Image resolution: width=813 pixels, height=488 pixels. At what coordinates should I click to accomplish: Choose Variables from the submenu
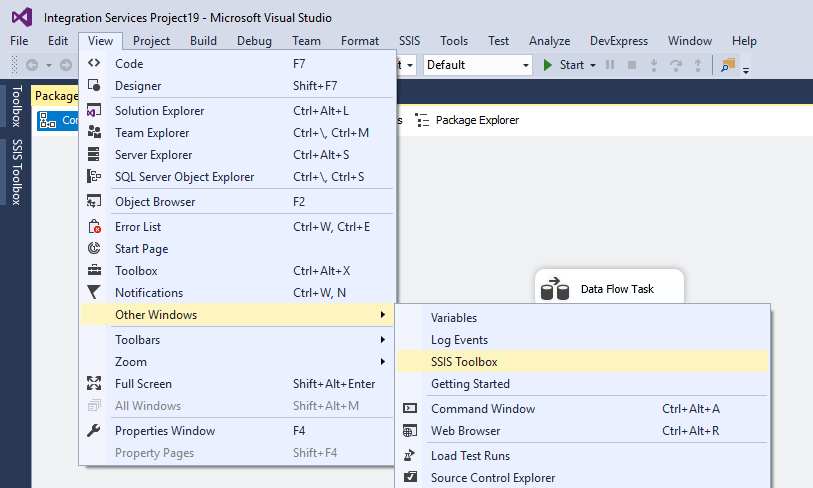(x=582, y=317)
